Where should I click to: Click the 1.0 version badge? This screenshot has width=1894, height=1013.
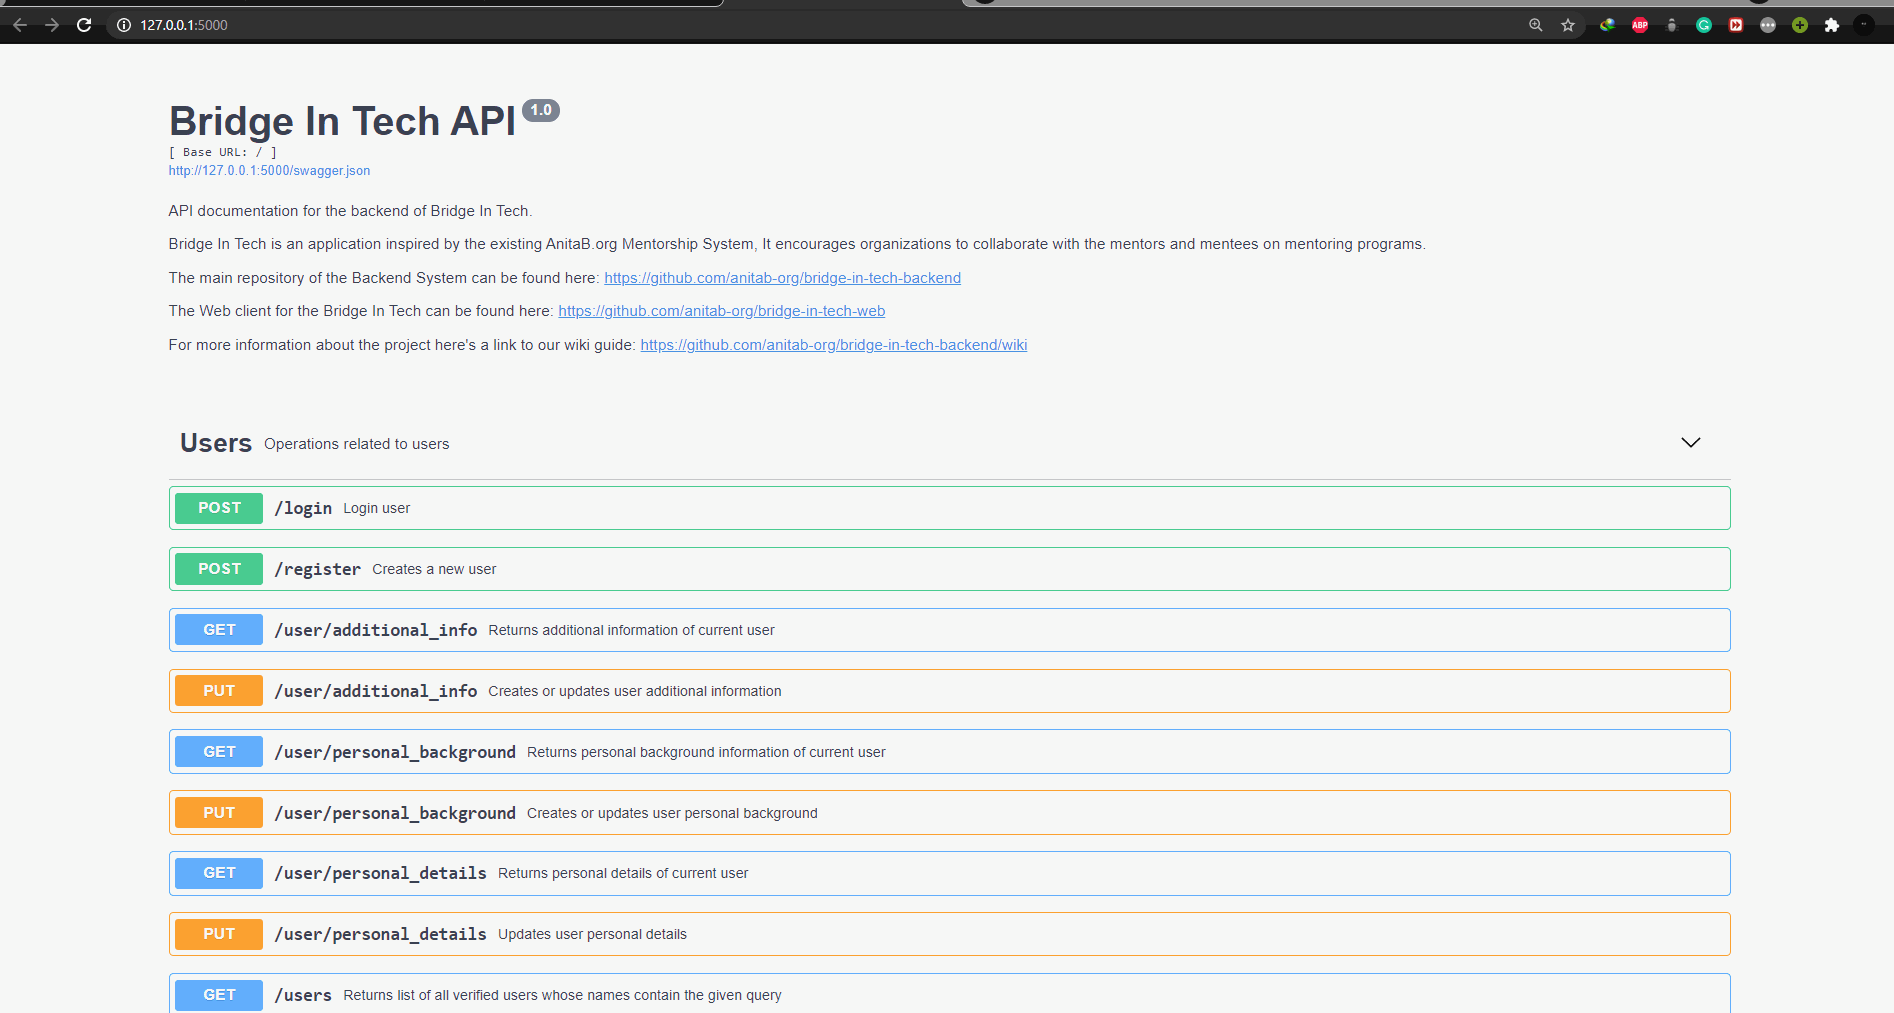point(541,110)
